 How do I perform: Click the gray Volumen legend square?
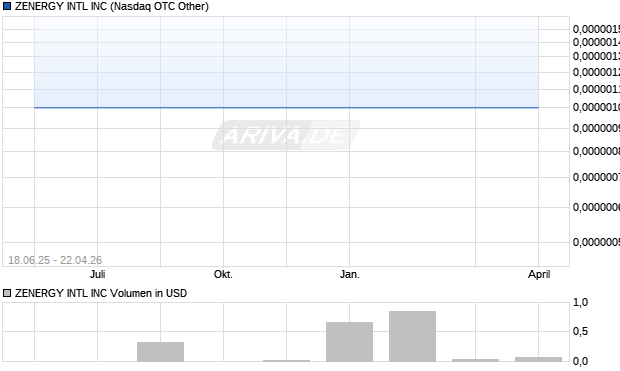coord(7,293)
